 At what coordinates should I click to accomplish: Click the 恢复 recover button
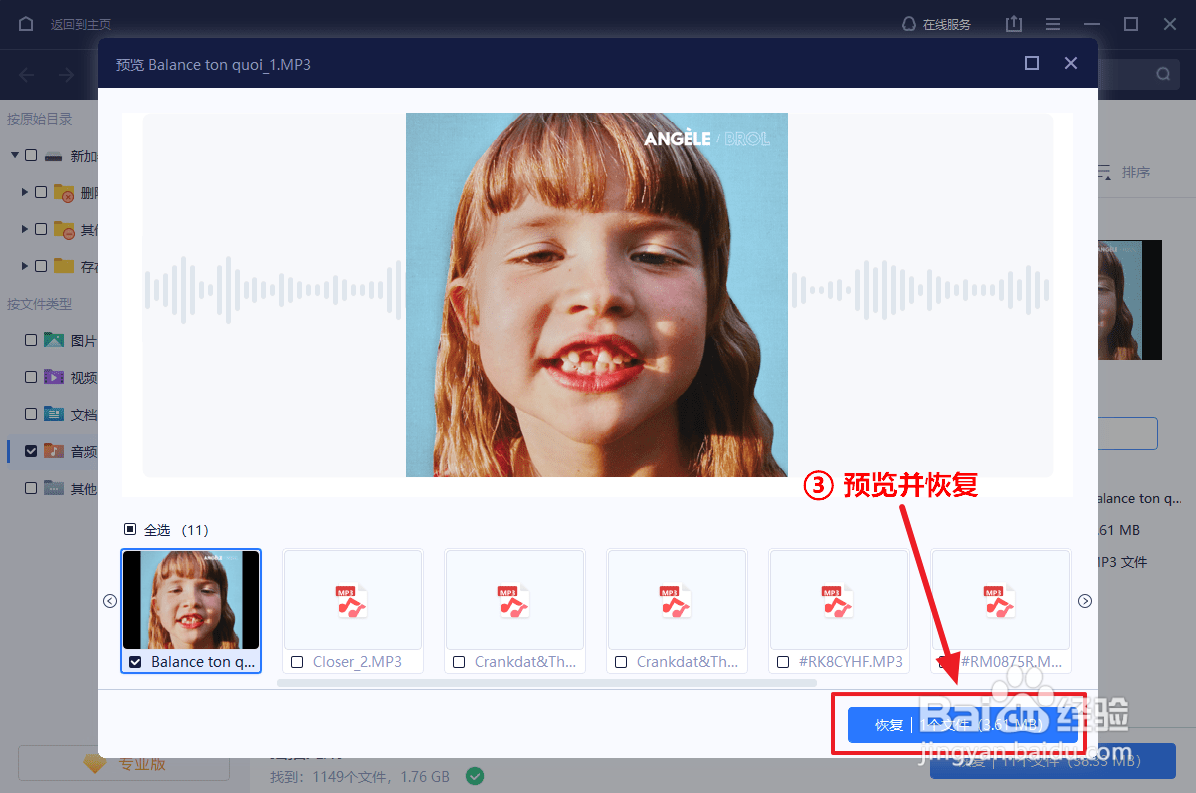[963, 726]
